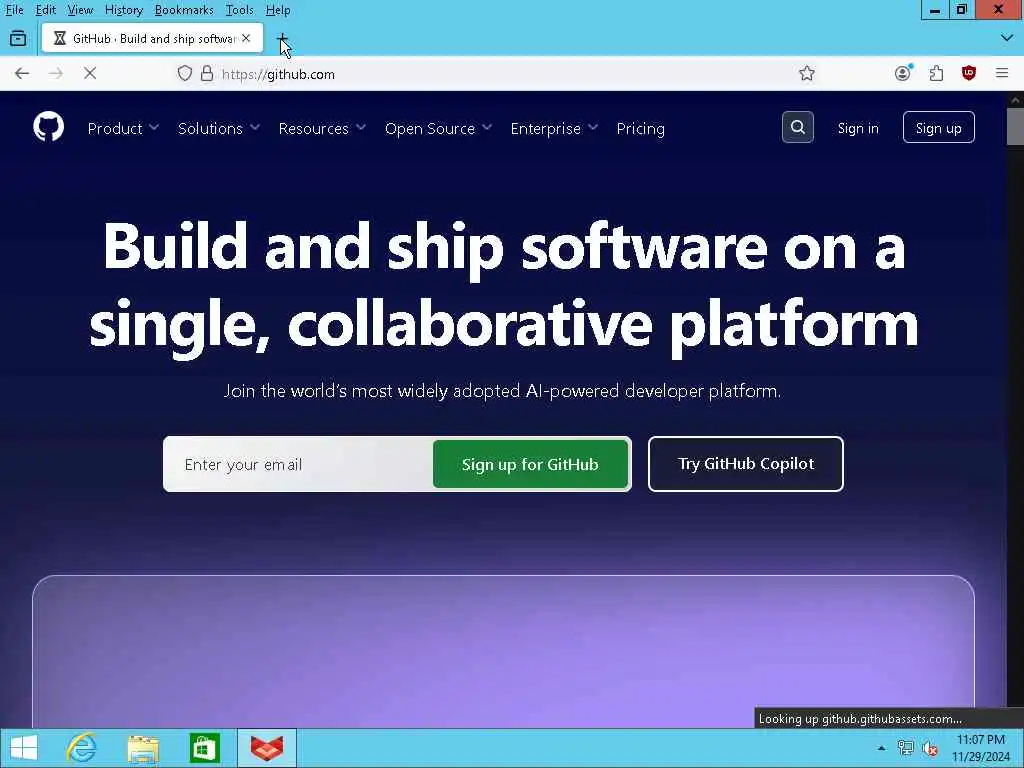Click the padlock site security icon
This screenshot has height=768, width=1024.
pos(207,74)
